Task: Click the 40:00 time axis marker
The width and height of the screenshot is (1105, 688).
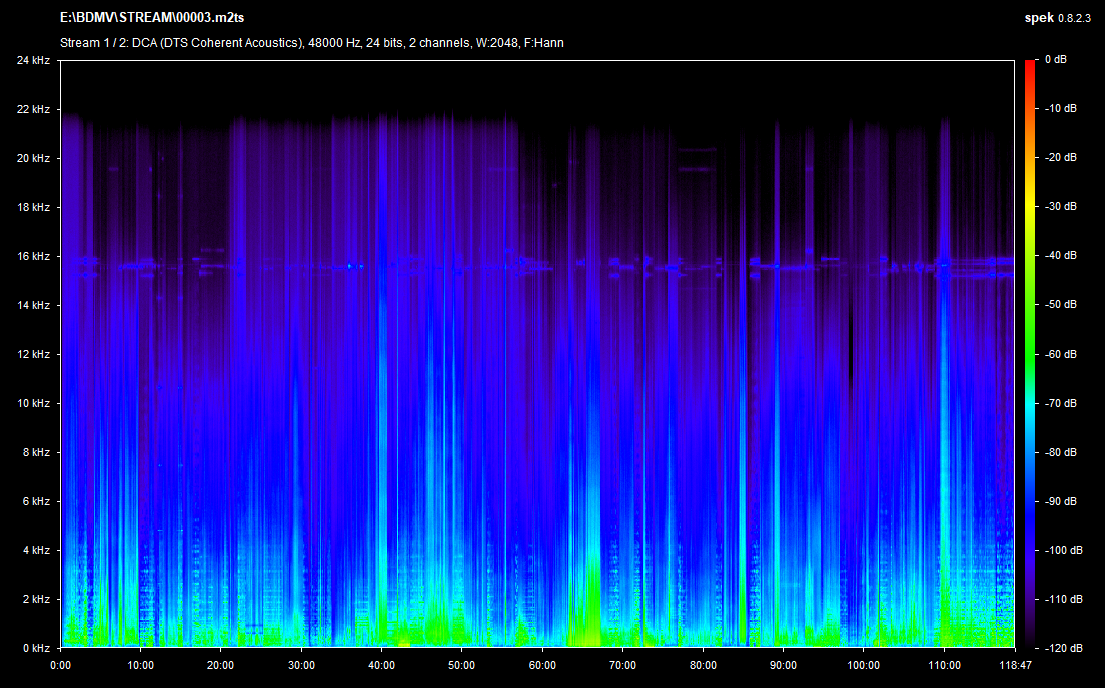Action: tap(381, 664)
